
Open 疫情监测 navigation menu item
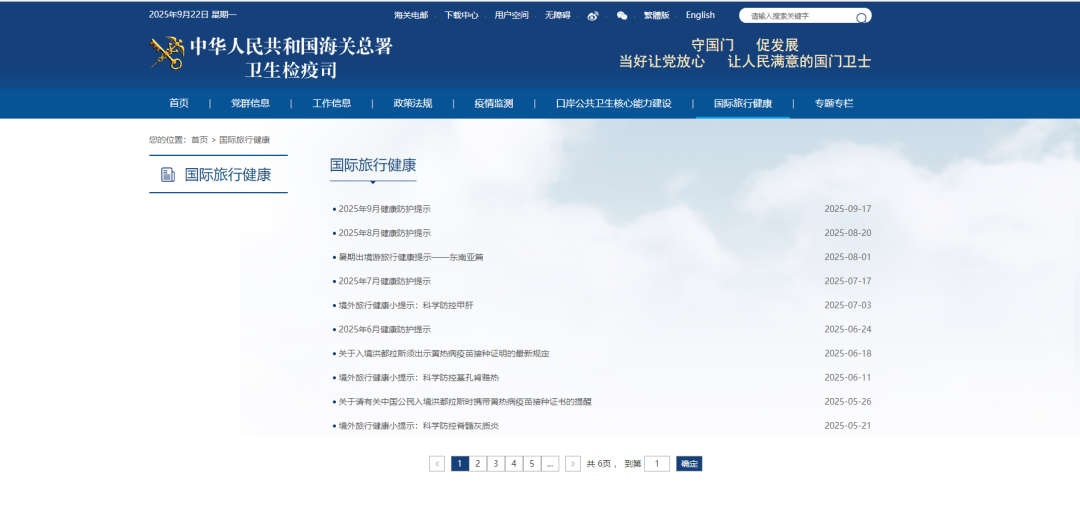pyautogui.click(x=494, y=103)
